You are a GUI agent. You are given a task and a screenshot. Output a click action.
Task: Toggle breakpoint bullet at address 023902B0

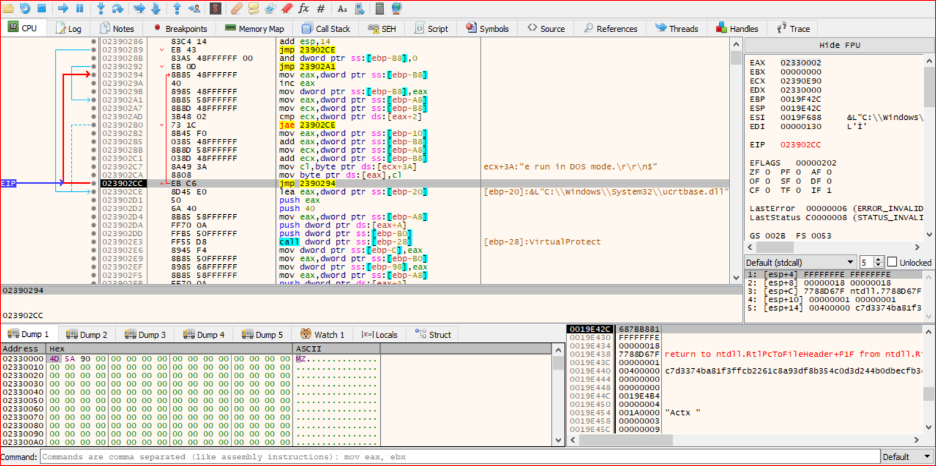tap(94, 125)
